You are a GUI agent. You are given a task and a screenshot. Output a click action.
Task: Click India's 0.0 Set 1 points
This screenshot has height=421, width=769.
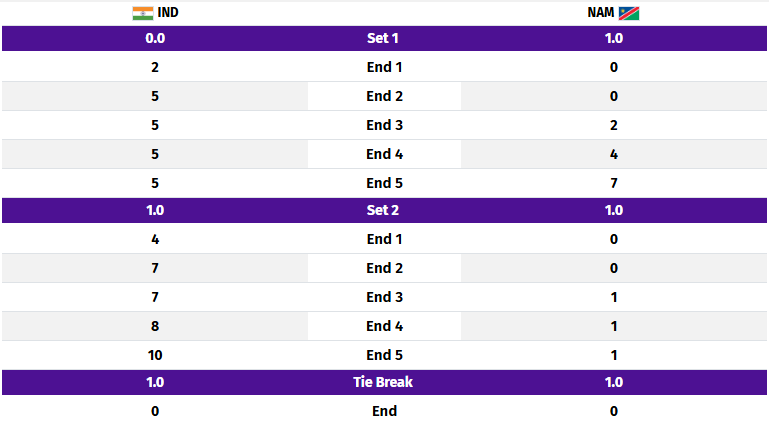[x=155, y=38]
